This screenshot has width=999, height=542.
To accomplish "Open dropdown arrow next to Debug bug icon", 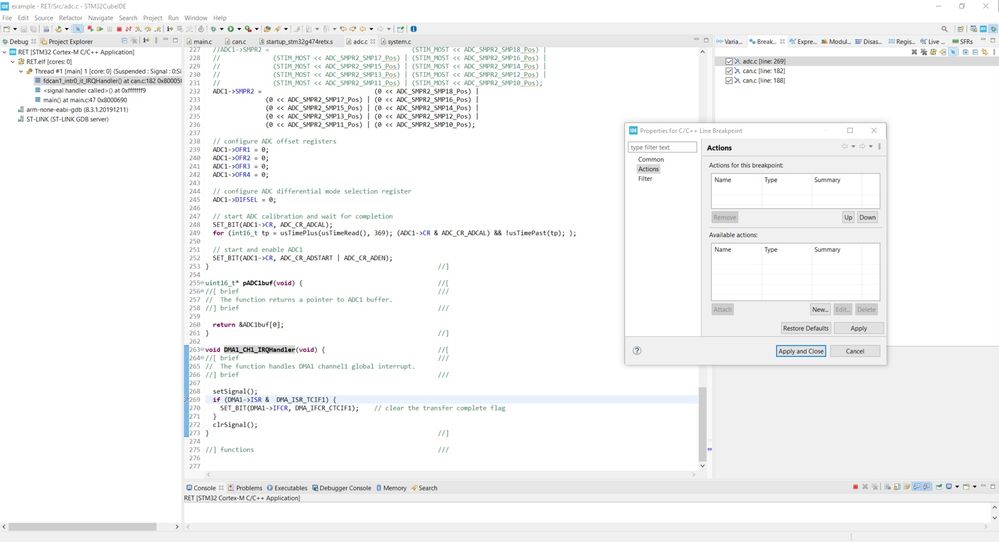I will click(222, 29).
